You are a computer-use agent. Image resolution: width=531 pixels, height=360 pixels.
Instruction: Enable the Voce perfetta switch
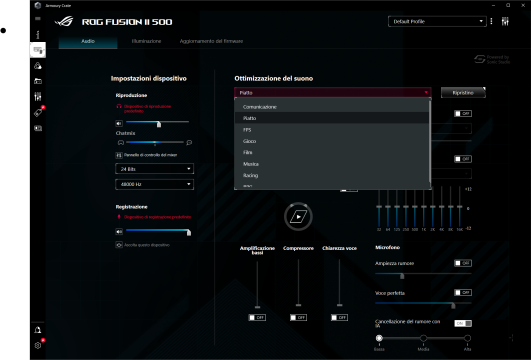pyautogui.click(x=463, y=292)
